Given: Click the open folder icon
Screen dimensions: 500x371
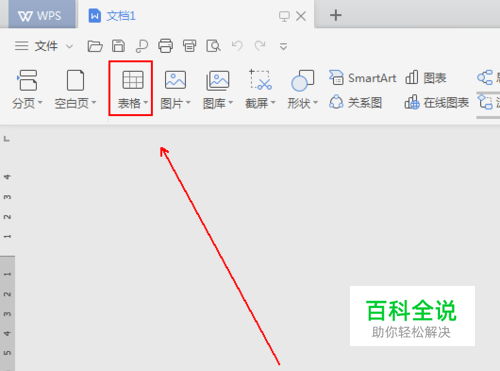Looking at the screenshot, I should (x=95, y=46).
